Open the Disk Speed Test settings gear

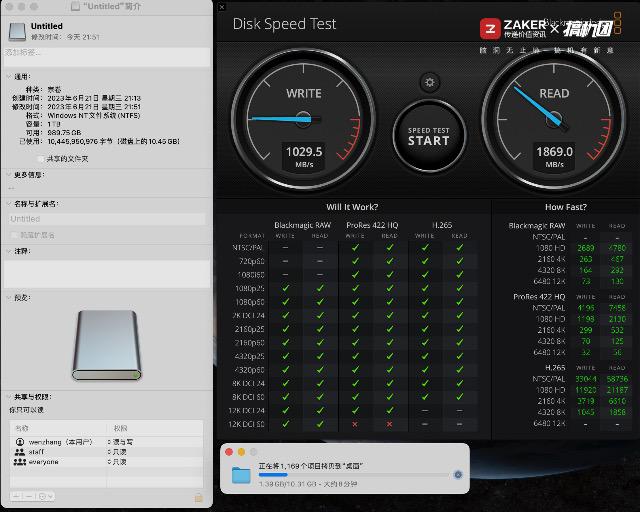click(429, 82)
